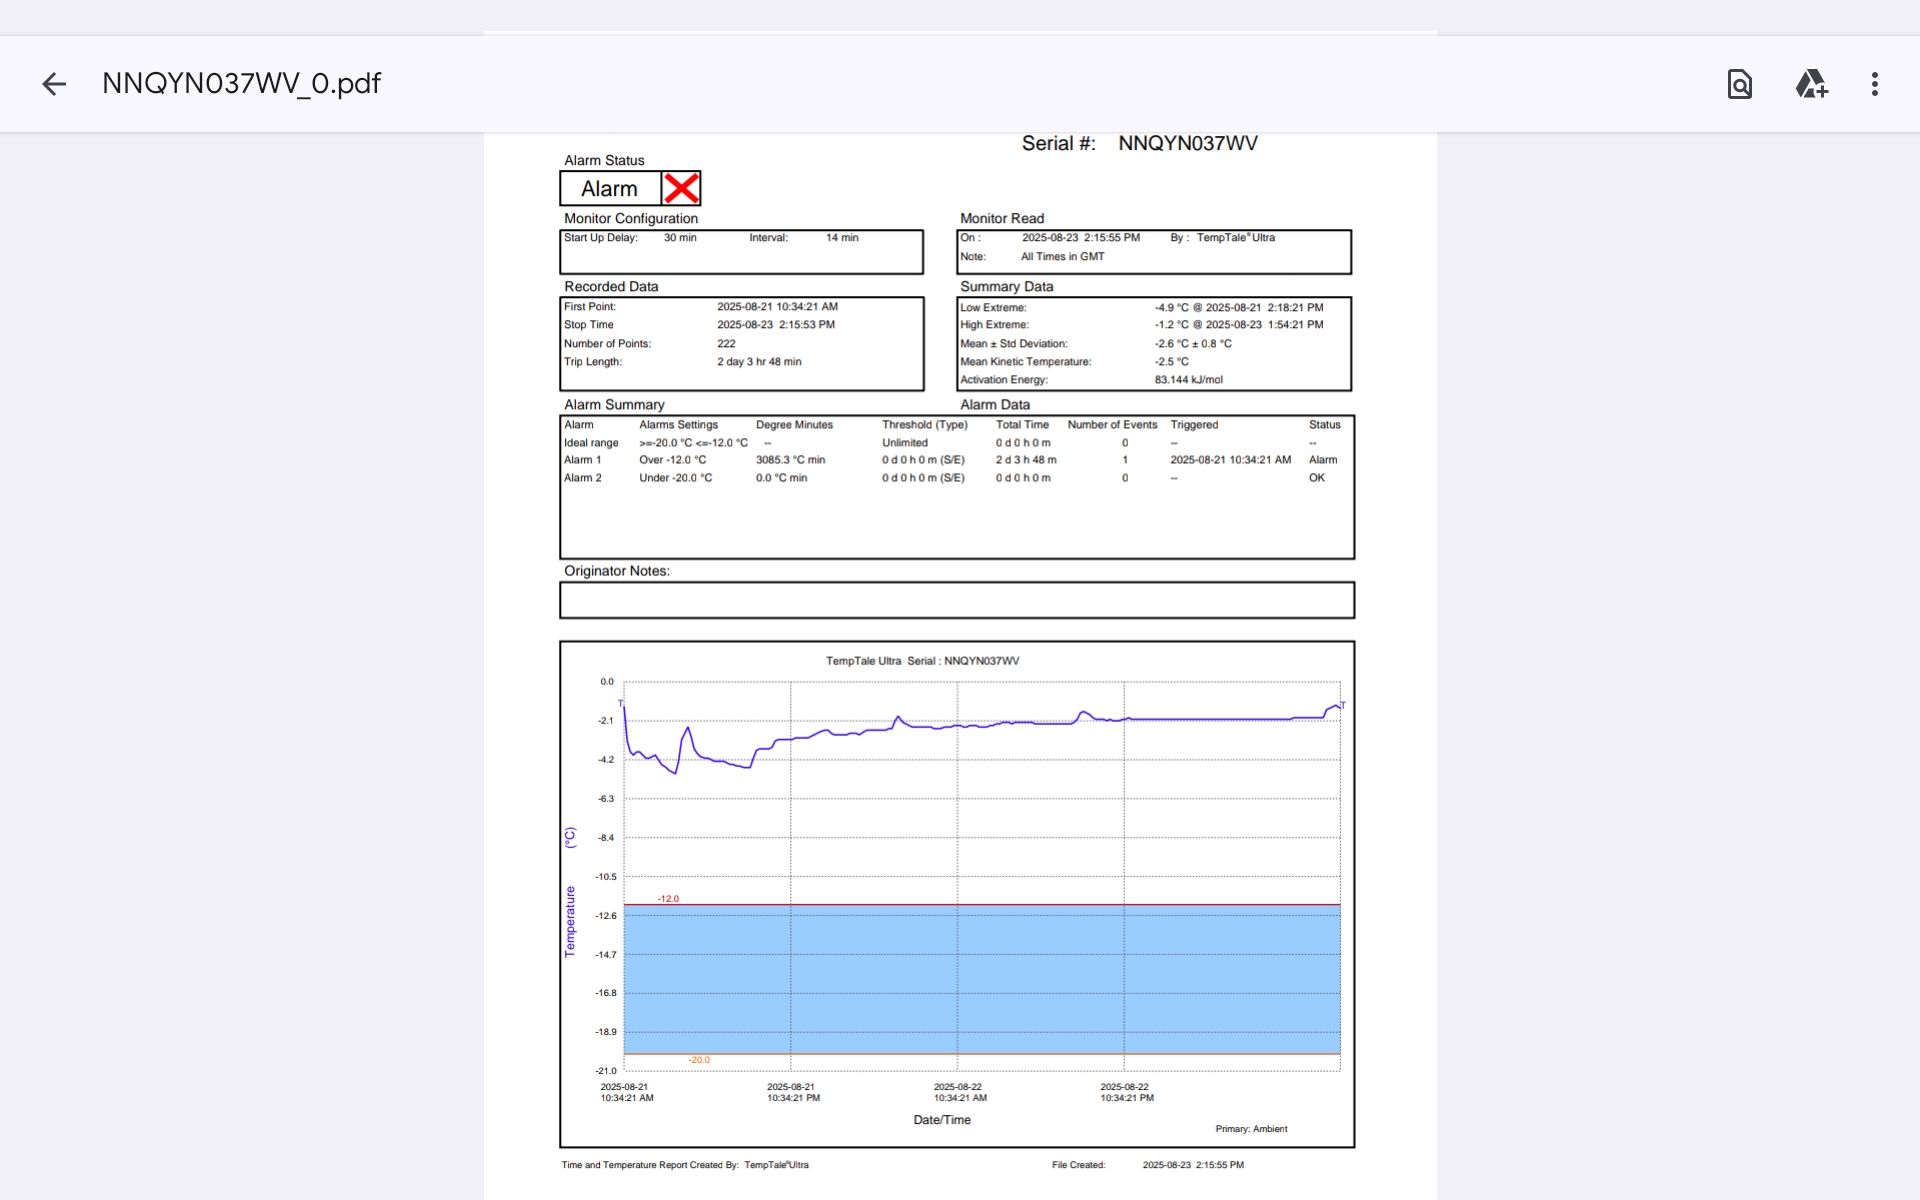Click the Originator Notes empty field
Screen dimensions: 1920x1200
[956, 600]
